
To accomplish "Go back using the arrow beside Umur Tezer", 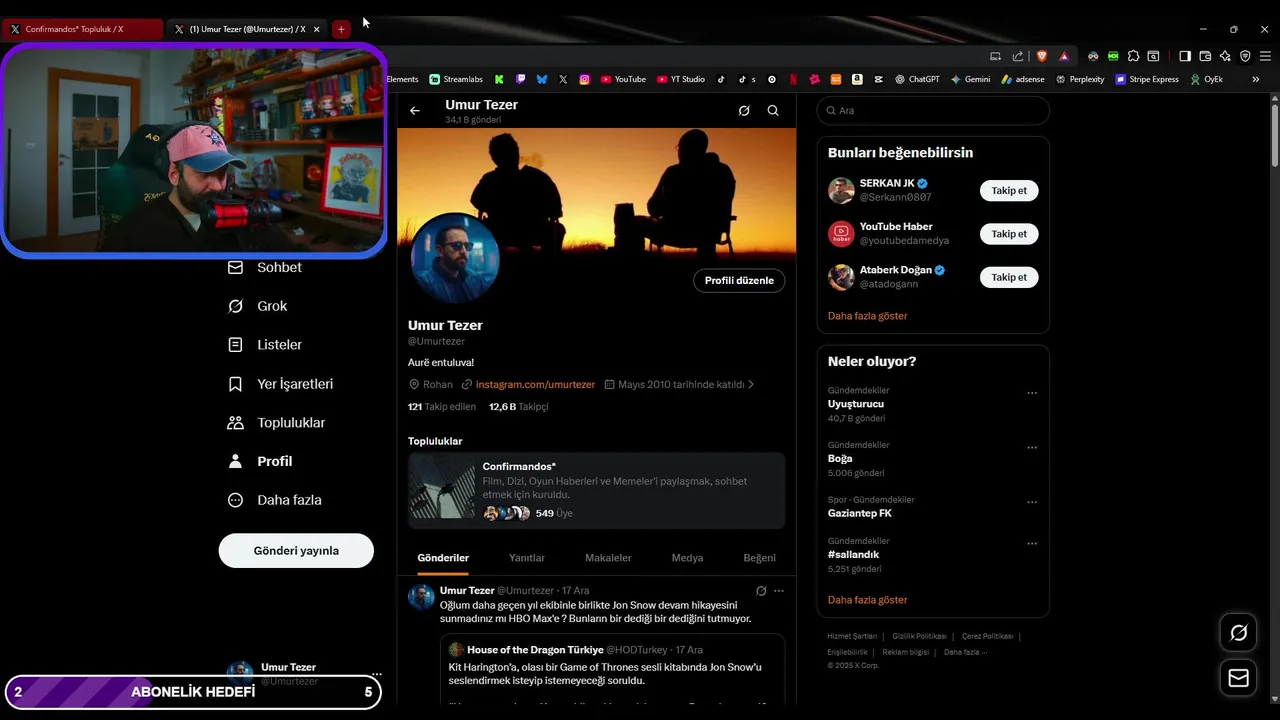I will pos(415,111).
